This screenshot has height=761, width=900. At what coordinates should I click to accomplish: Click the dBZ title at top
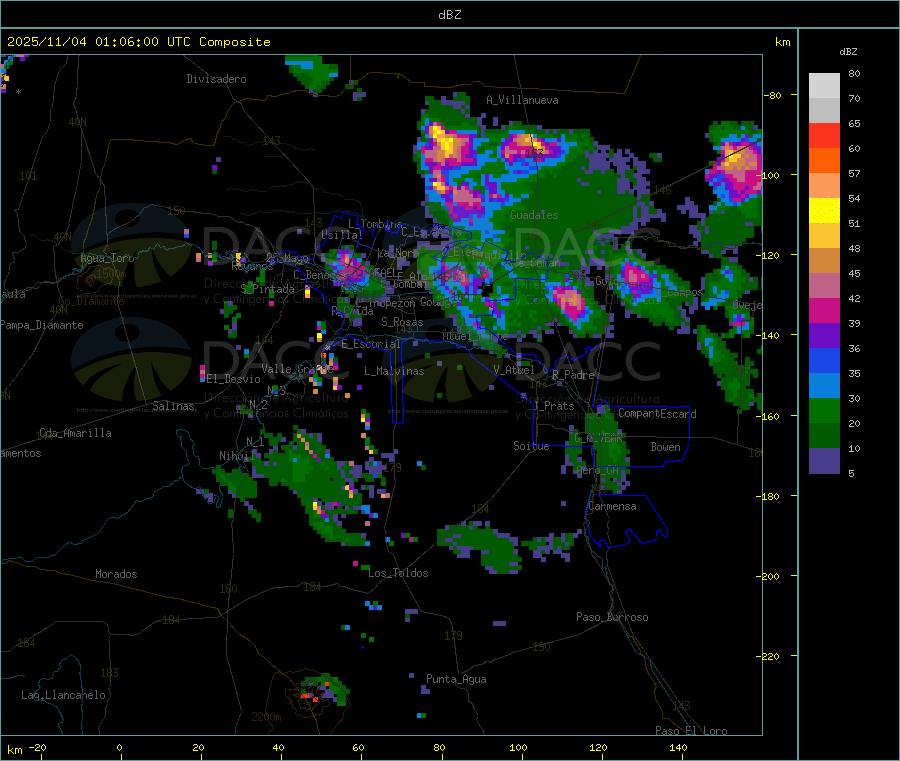tap(449, 15)
